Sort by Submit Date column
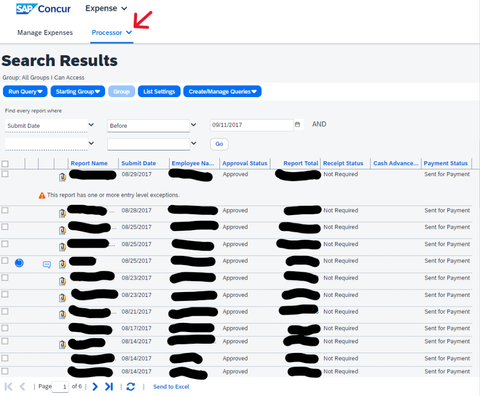 139,163
